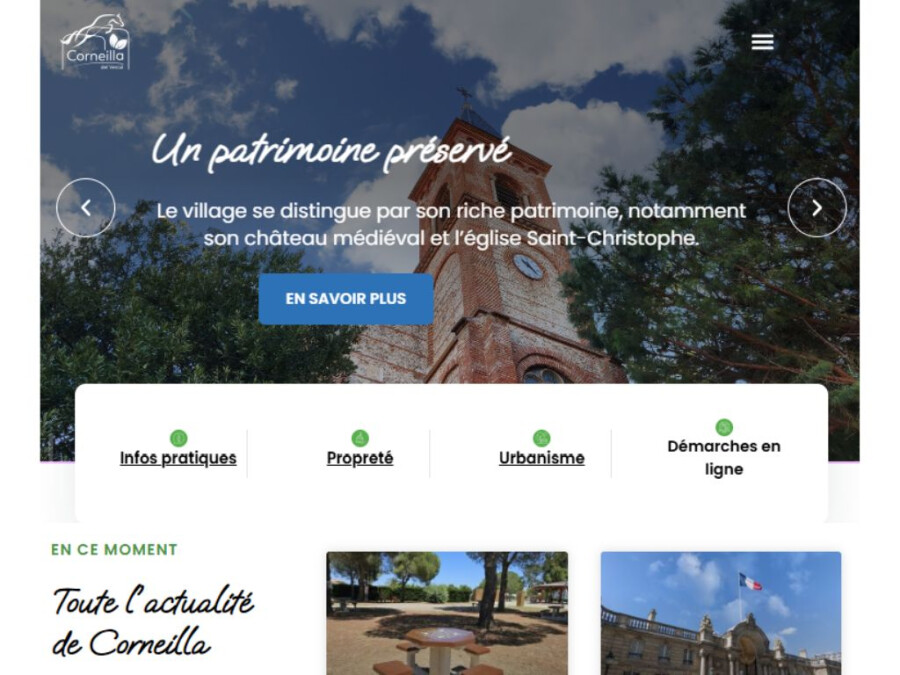Open the hamburger navigation menu
This screenshot has width=900, height=675.
pyautogui.click(x=762, y=42)
